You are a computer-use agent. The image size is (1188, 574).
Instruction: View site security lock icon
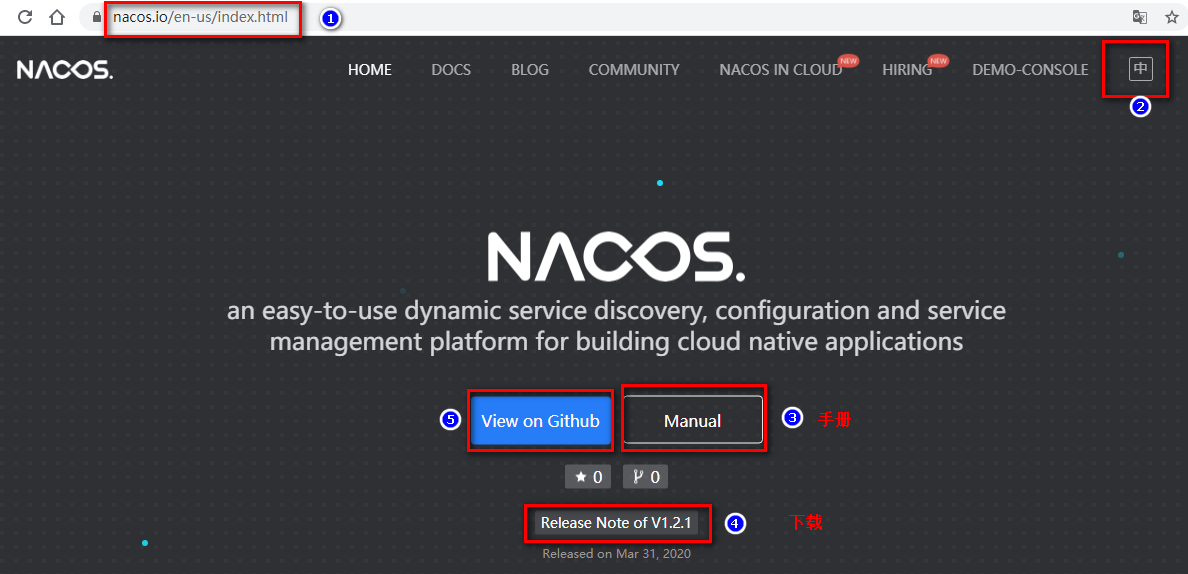tap(95, 17)
